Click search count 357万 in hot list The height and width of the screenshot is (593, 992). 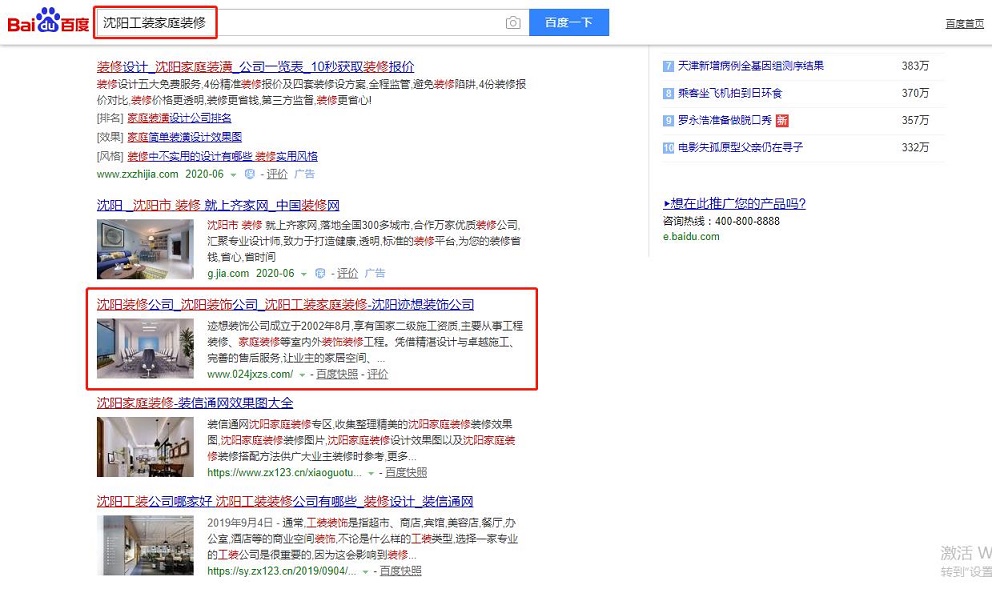(915, 120)
